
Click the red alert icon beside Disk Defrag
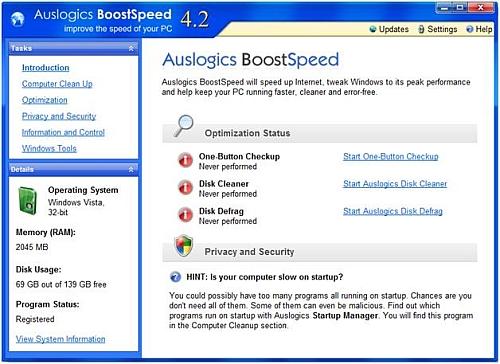tap(185, 215)
